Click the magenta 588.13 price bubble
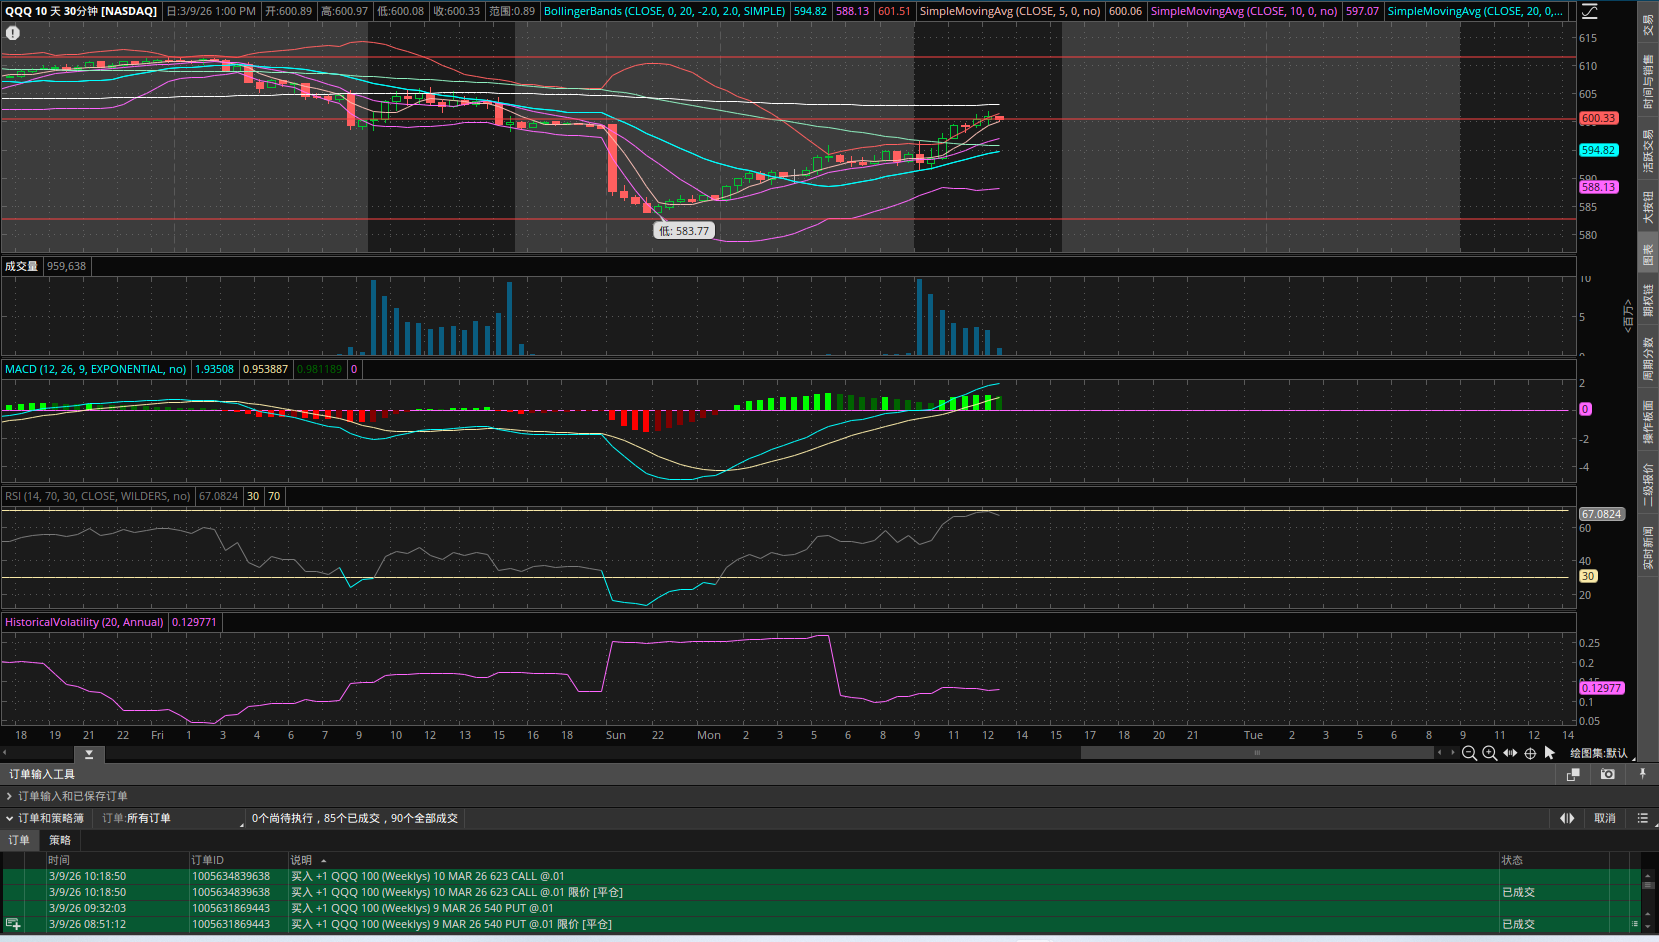Viewport: 1659px width, 942px height. click(1599, 187)
